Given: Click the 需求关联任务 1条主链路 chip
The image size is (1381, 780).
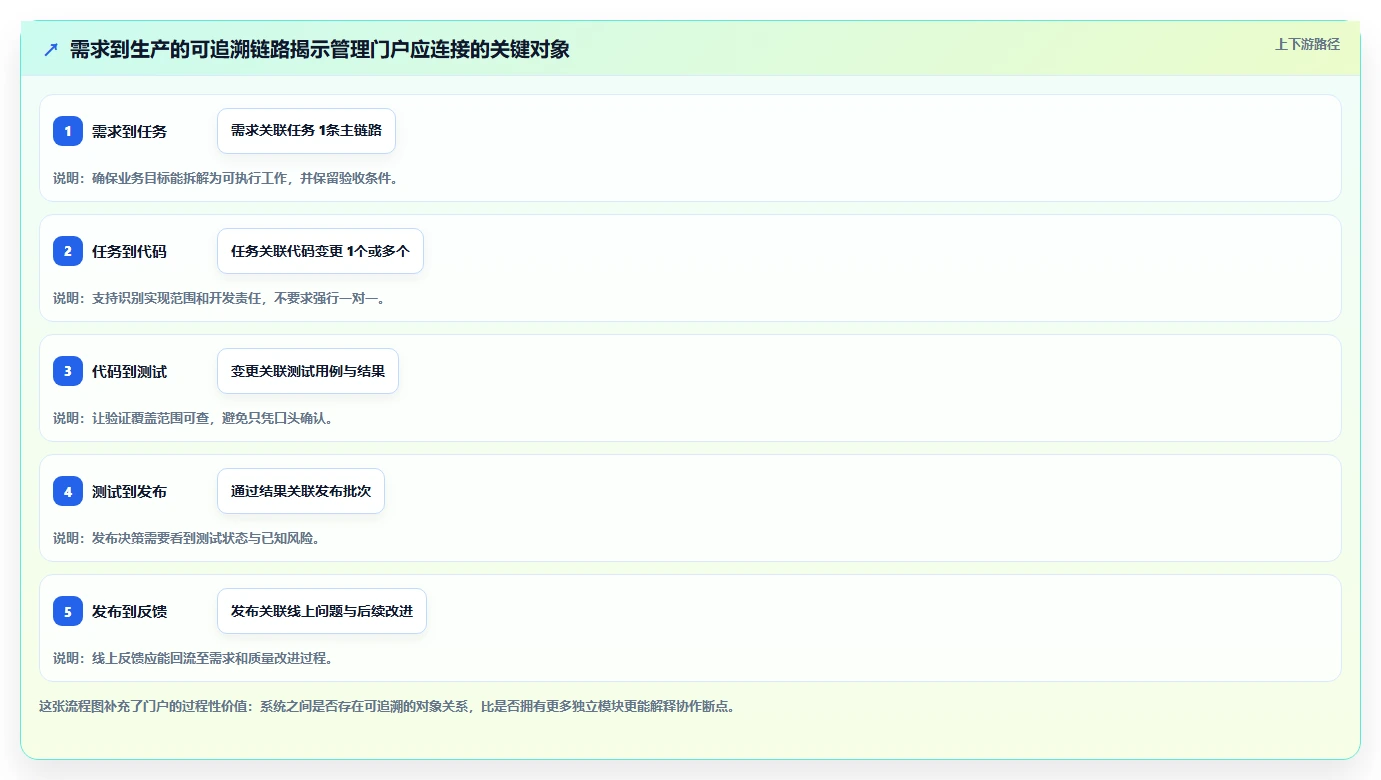Looking at the screenshot, I should [306, 131].
